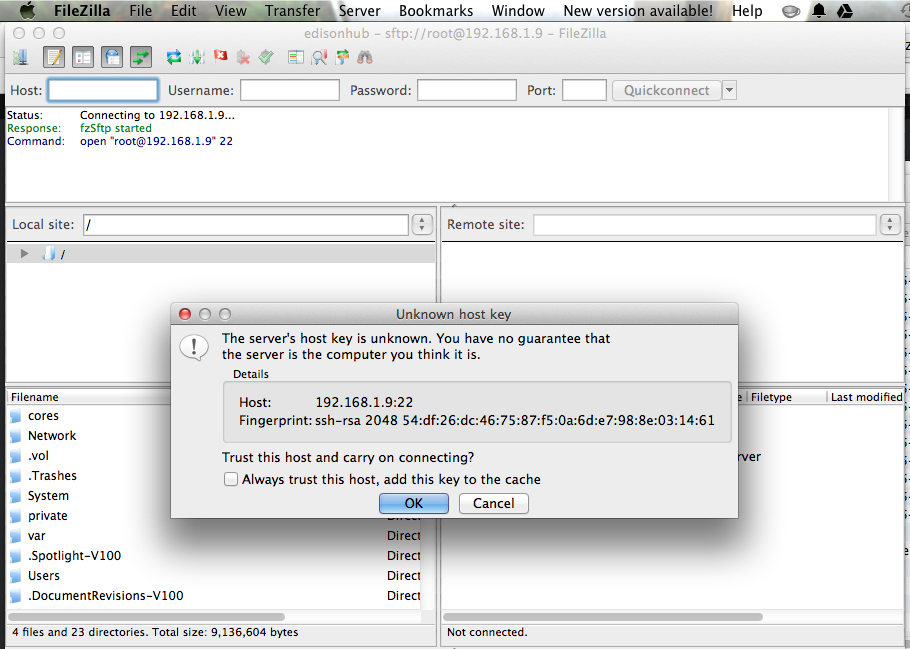Click the Quickconnect button
The height and width of the screenshot is (649, 910).
[x=667, y=91]
